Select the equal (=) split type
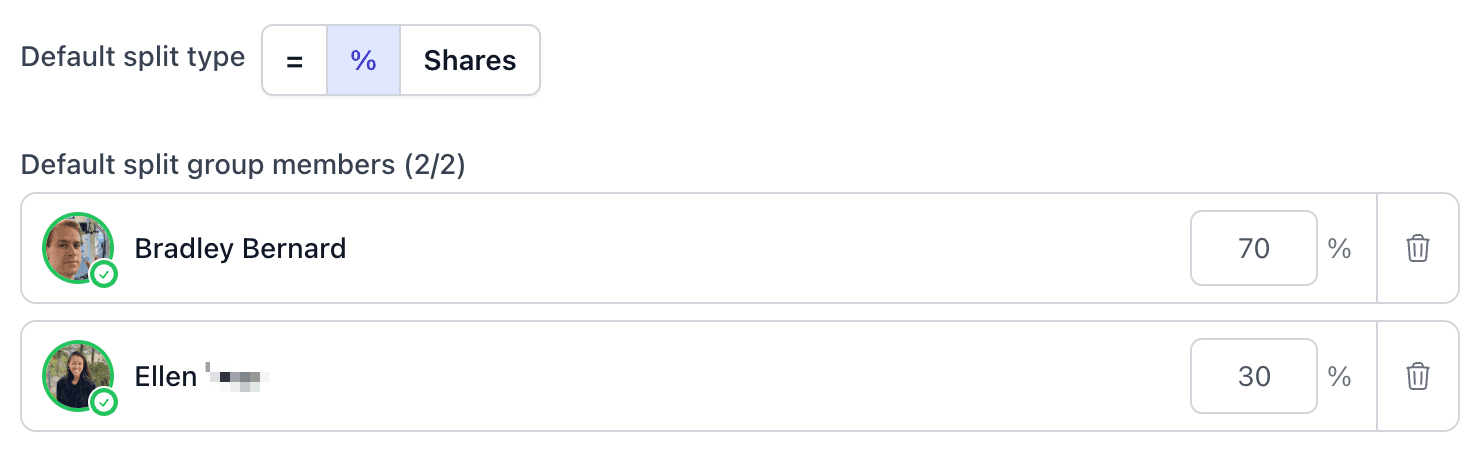The image size is (1478, 472). 294,60
